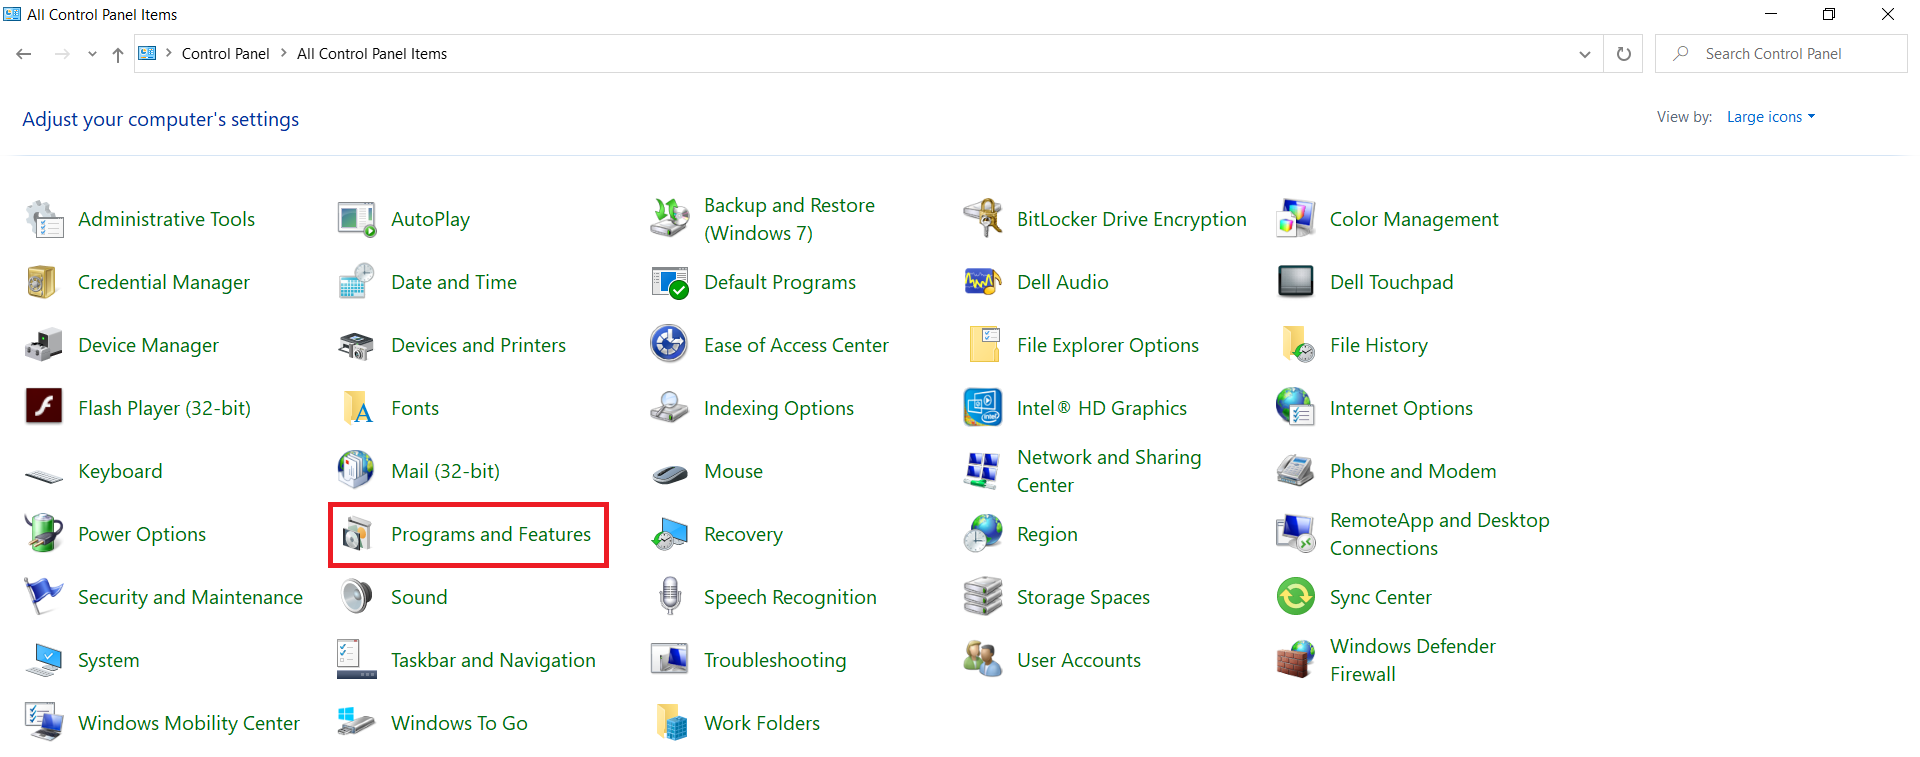Open RemoteApp and Desktop Connections link

pos(1439,534)
